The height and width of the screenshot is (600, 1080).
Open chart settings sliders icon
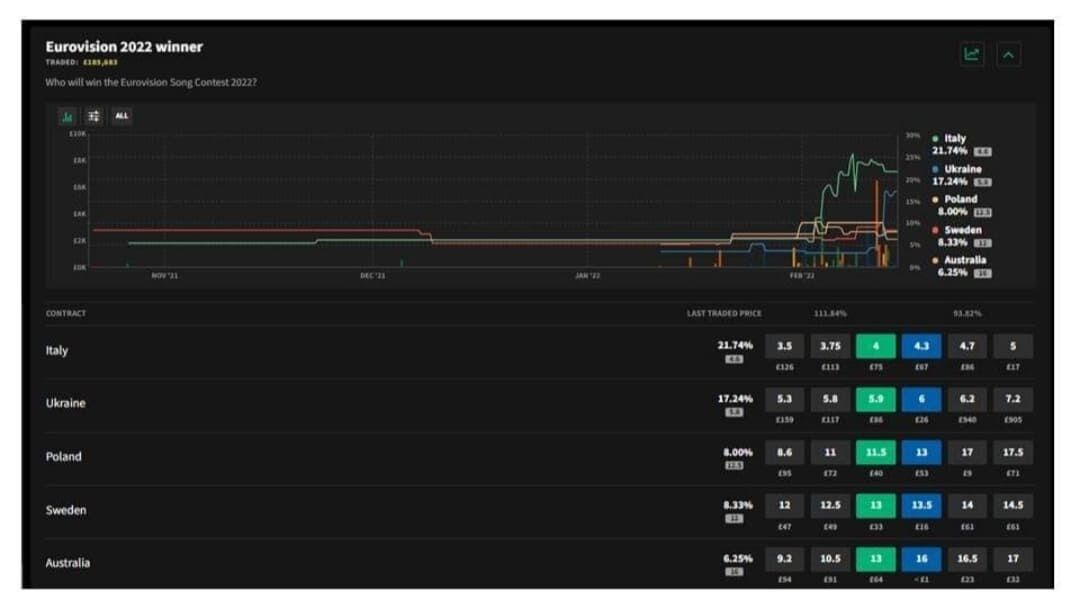coord(94,116)
